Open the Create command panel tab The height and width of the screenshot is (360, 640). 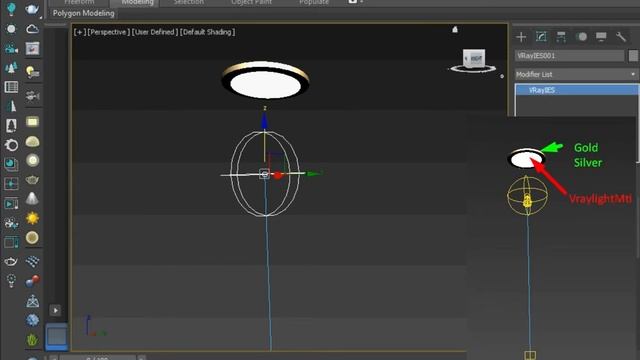(521, 37)
